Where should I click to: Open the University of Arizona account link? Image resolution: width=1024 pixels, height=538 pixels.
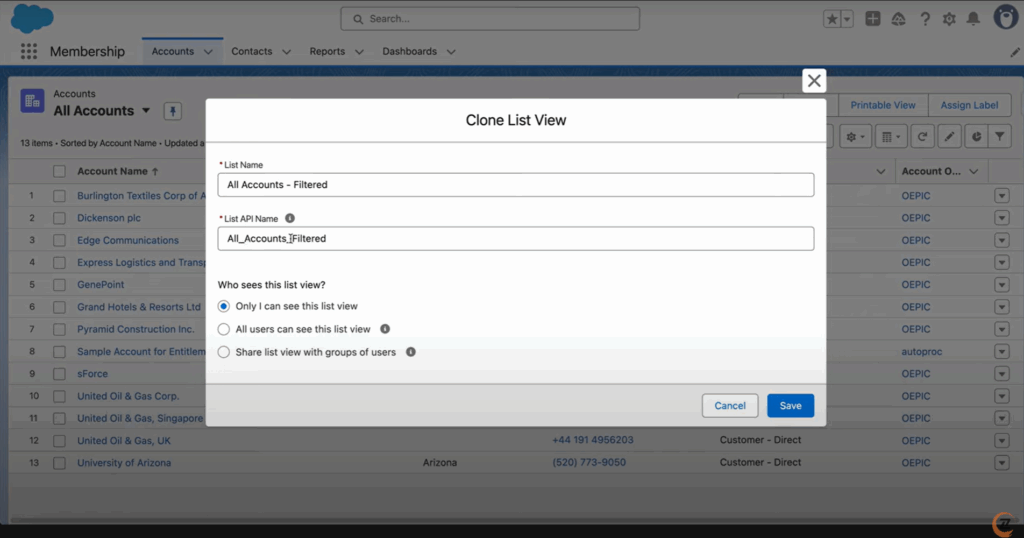(124, 463)
